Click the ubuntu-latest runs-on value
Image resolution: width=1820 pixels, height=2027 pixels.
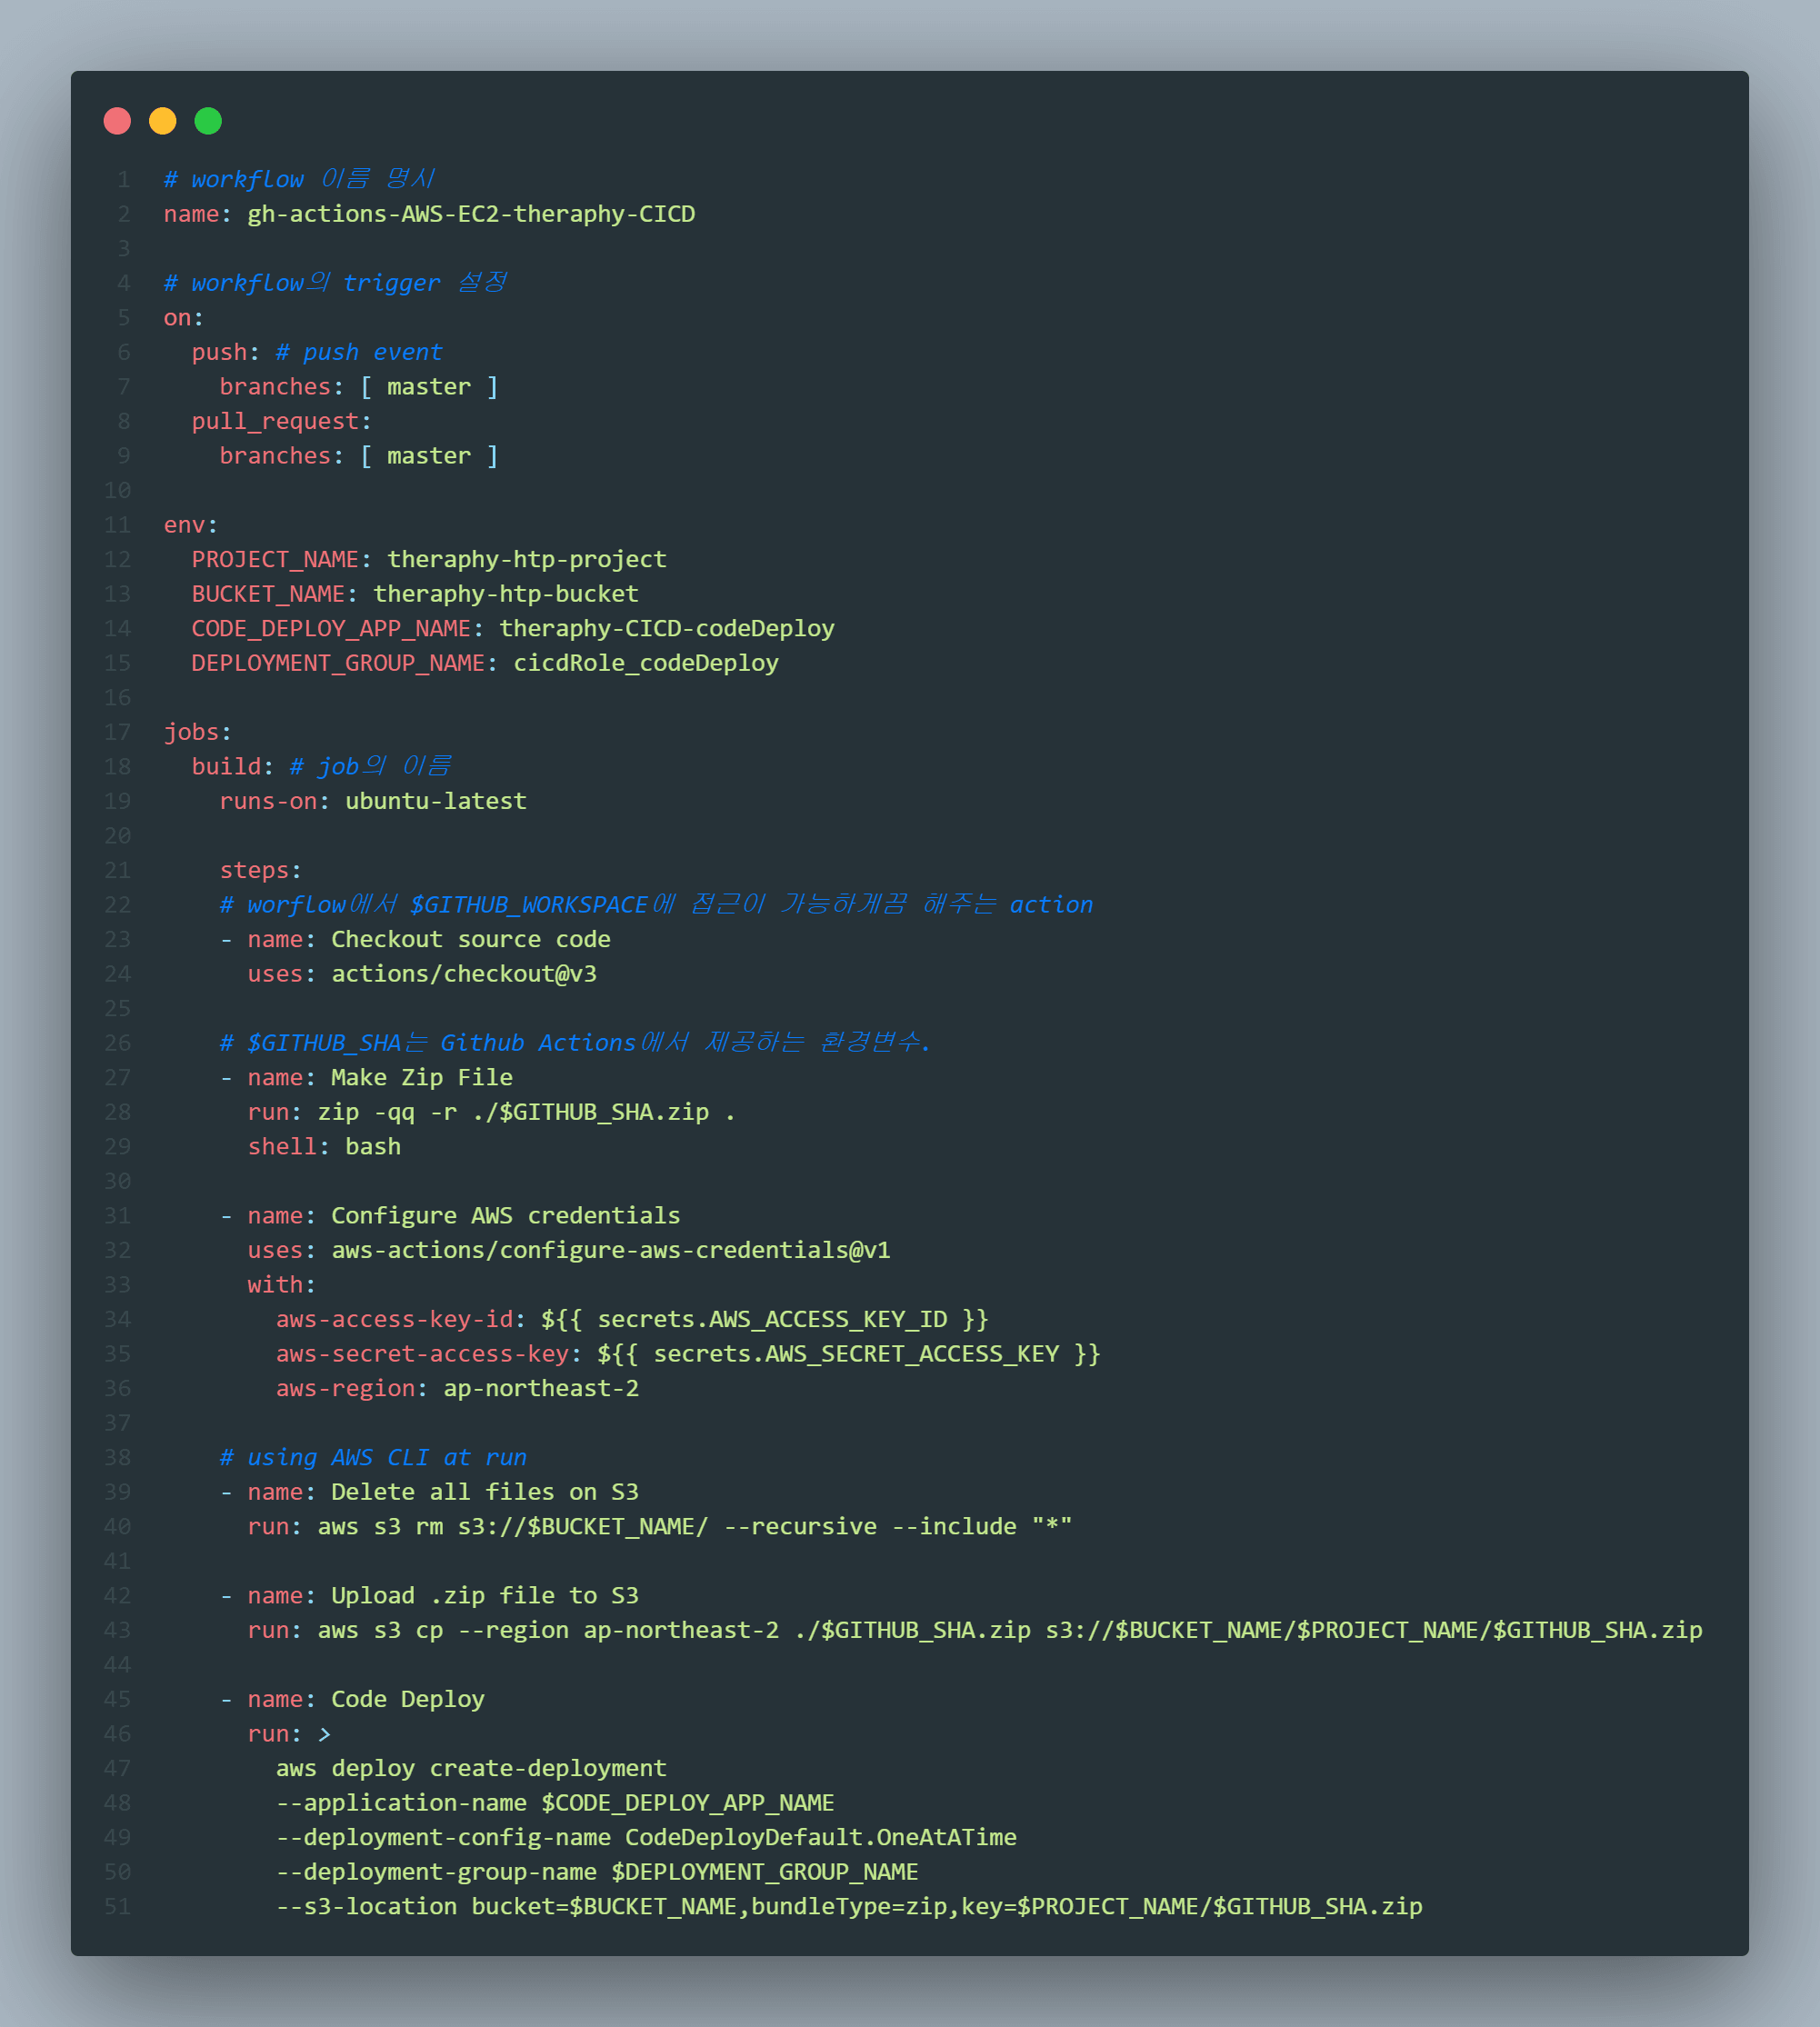click(x=435, y=801)
